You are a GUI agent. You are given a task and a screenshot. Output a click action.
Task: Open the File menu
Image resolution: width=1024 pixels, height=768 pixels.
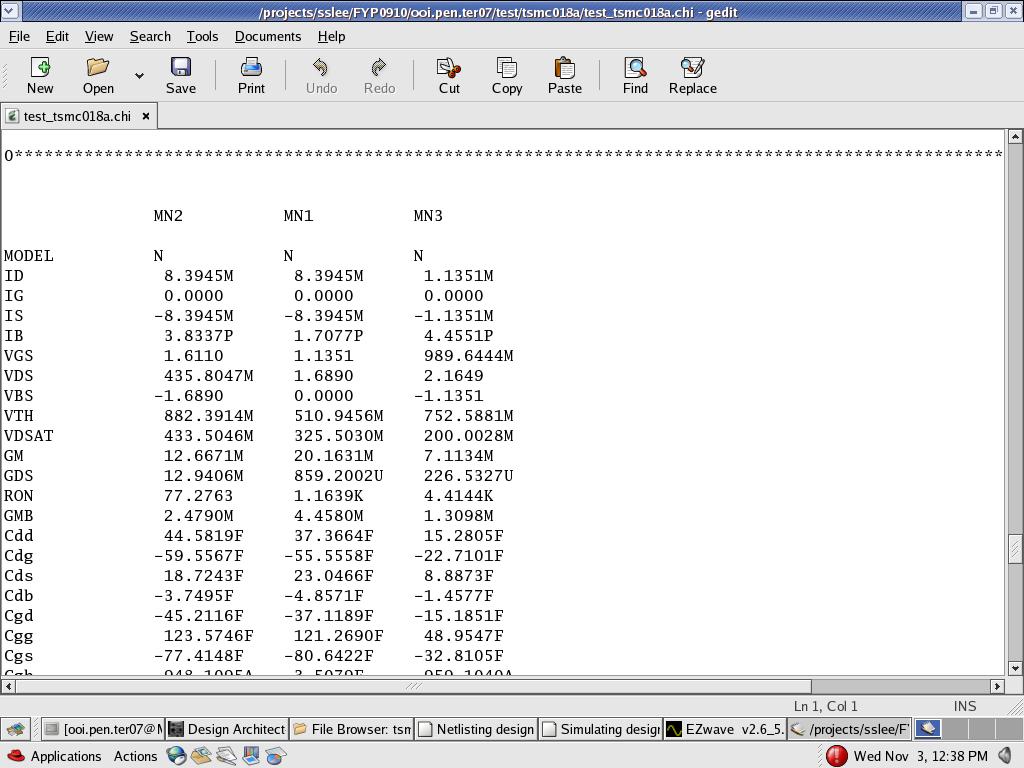19,37
